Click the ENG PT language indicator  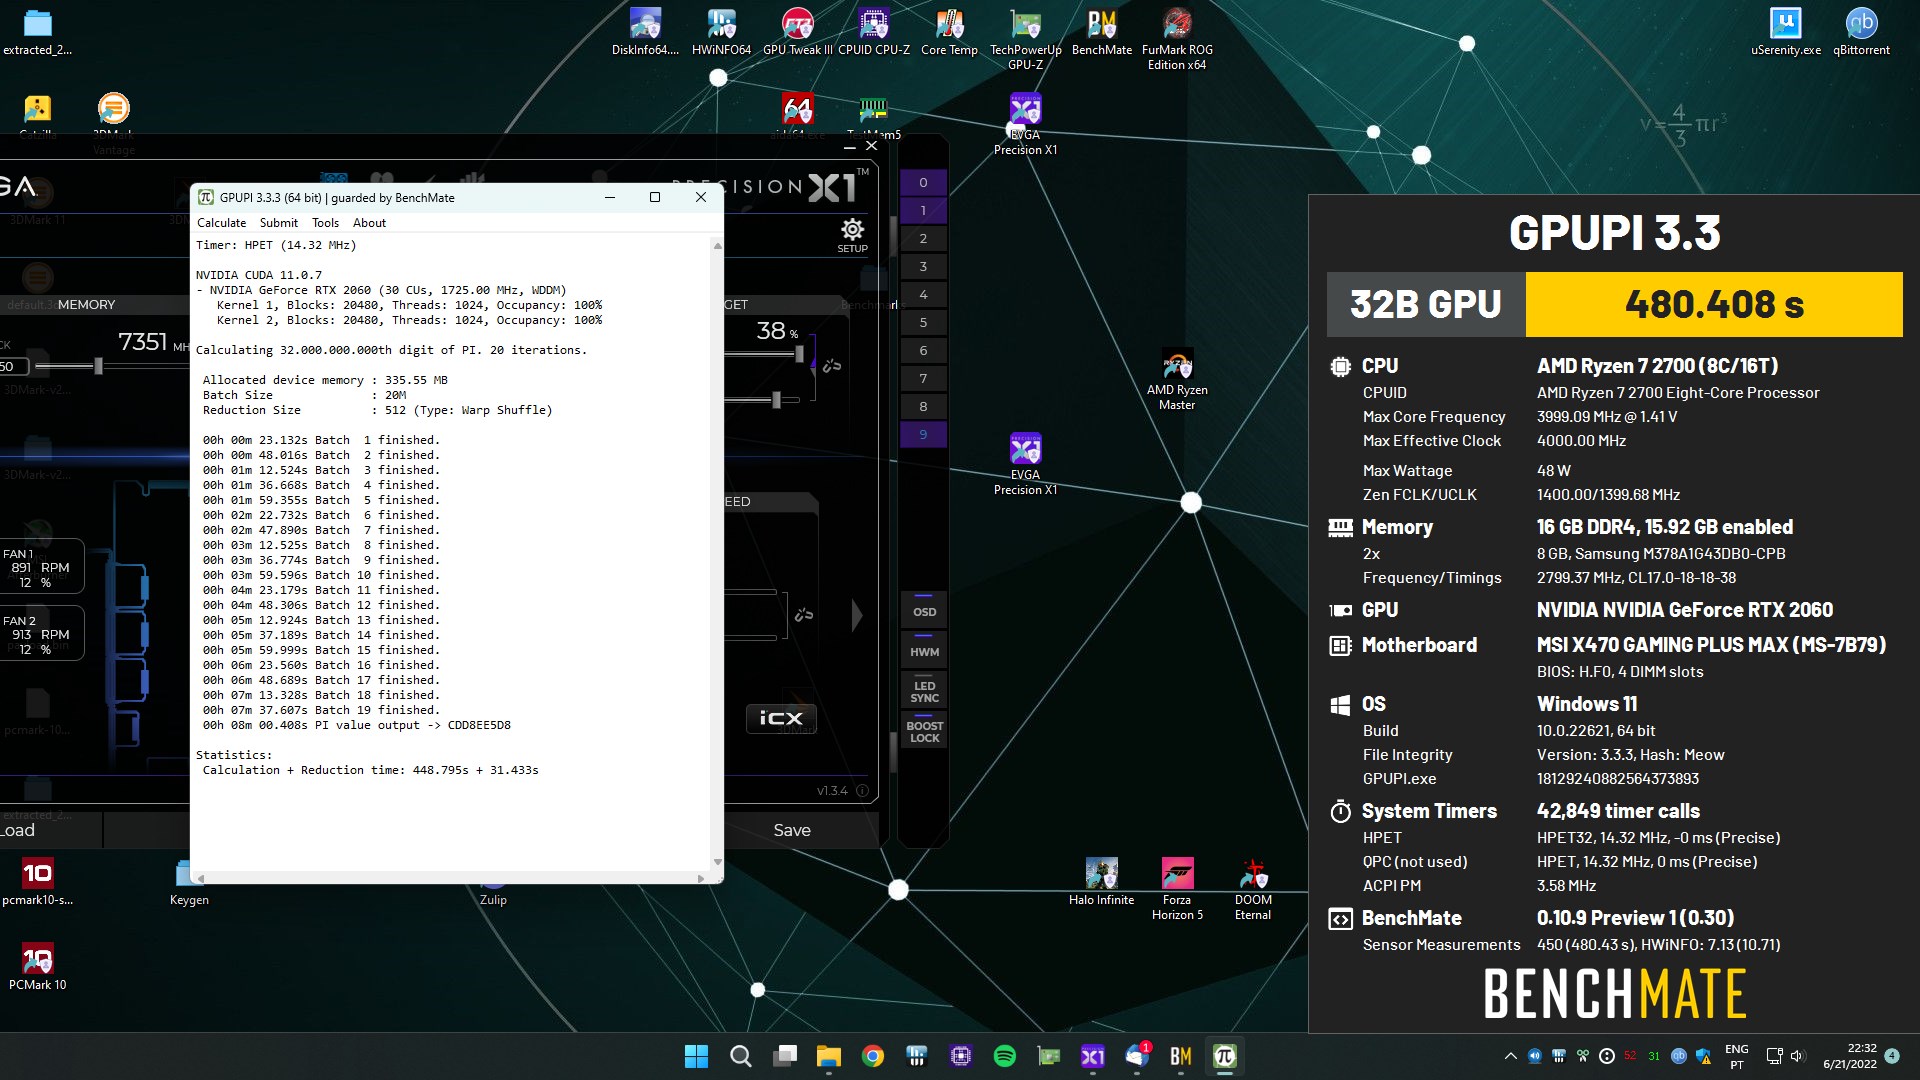[x=1737, y=1056]
